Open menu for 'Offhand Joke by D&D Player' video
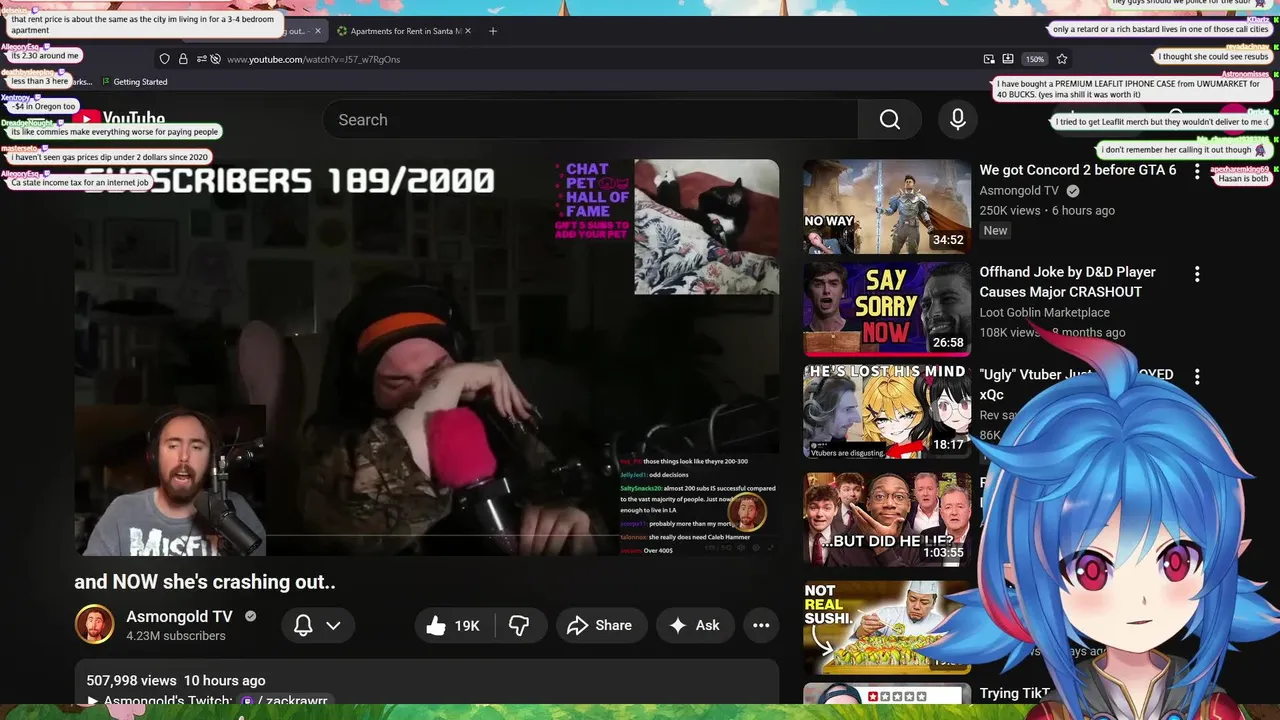The width and height of the screenshot is (1280, 720). click(x=1197, y=273)
